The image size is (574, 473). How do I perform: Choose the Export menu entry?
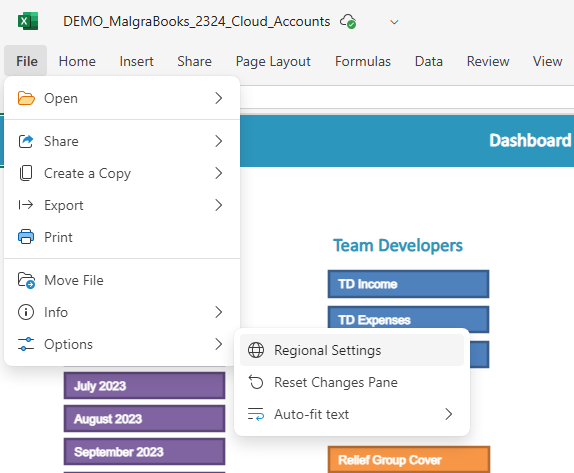122,205
